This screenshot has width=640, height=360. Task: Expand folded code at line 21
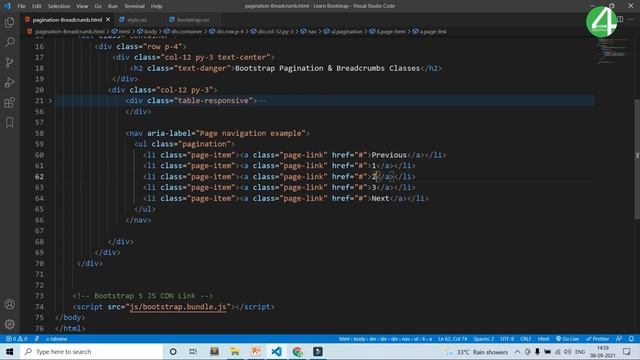[50, 100]
